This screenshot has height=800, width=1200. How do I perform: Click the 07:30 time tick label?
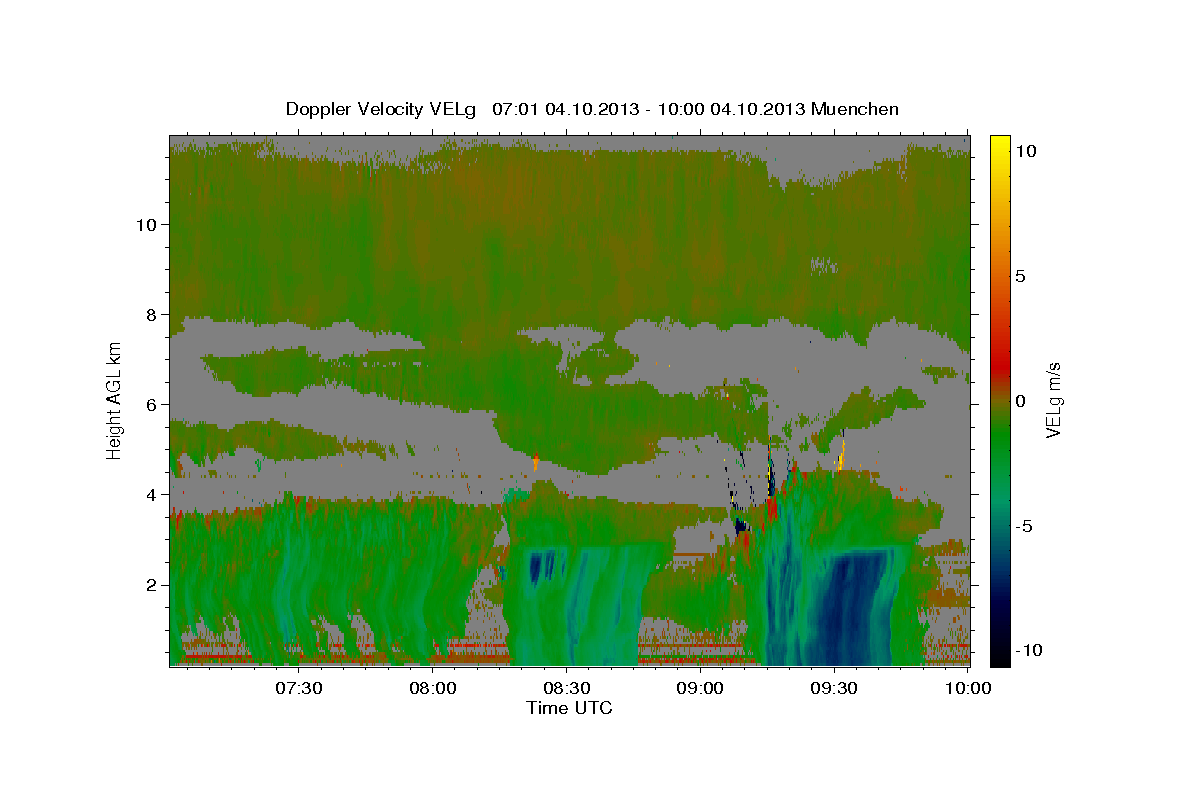[298, 688]
